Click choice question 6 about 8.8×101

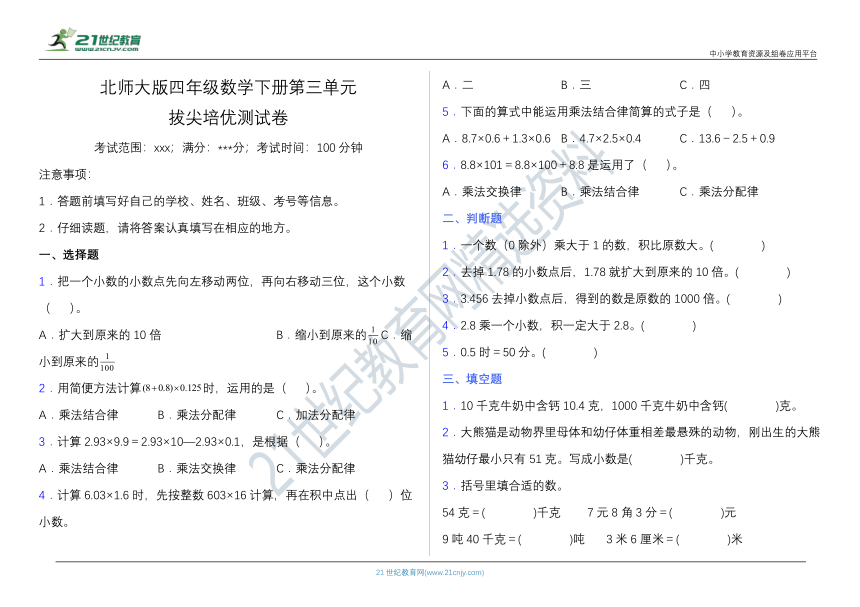[561, 165]
